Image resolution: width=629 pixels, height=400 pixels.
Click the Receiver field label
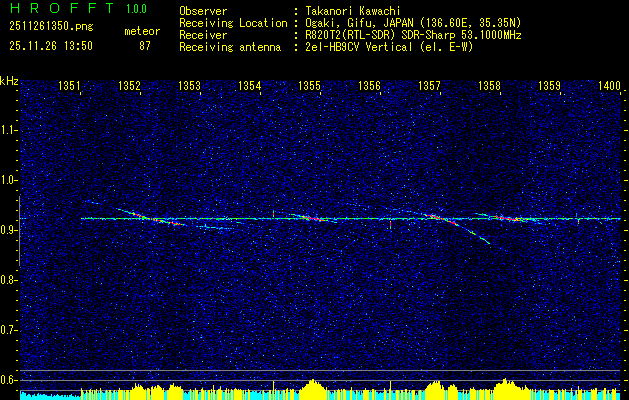203,35
